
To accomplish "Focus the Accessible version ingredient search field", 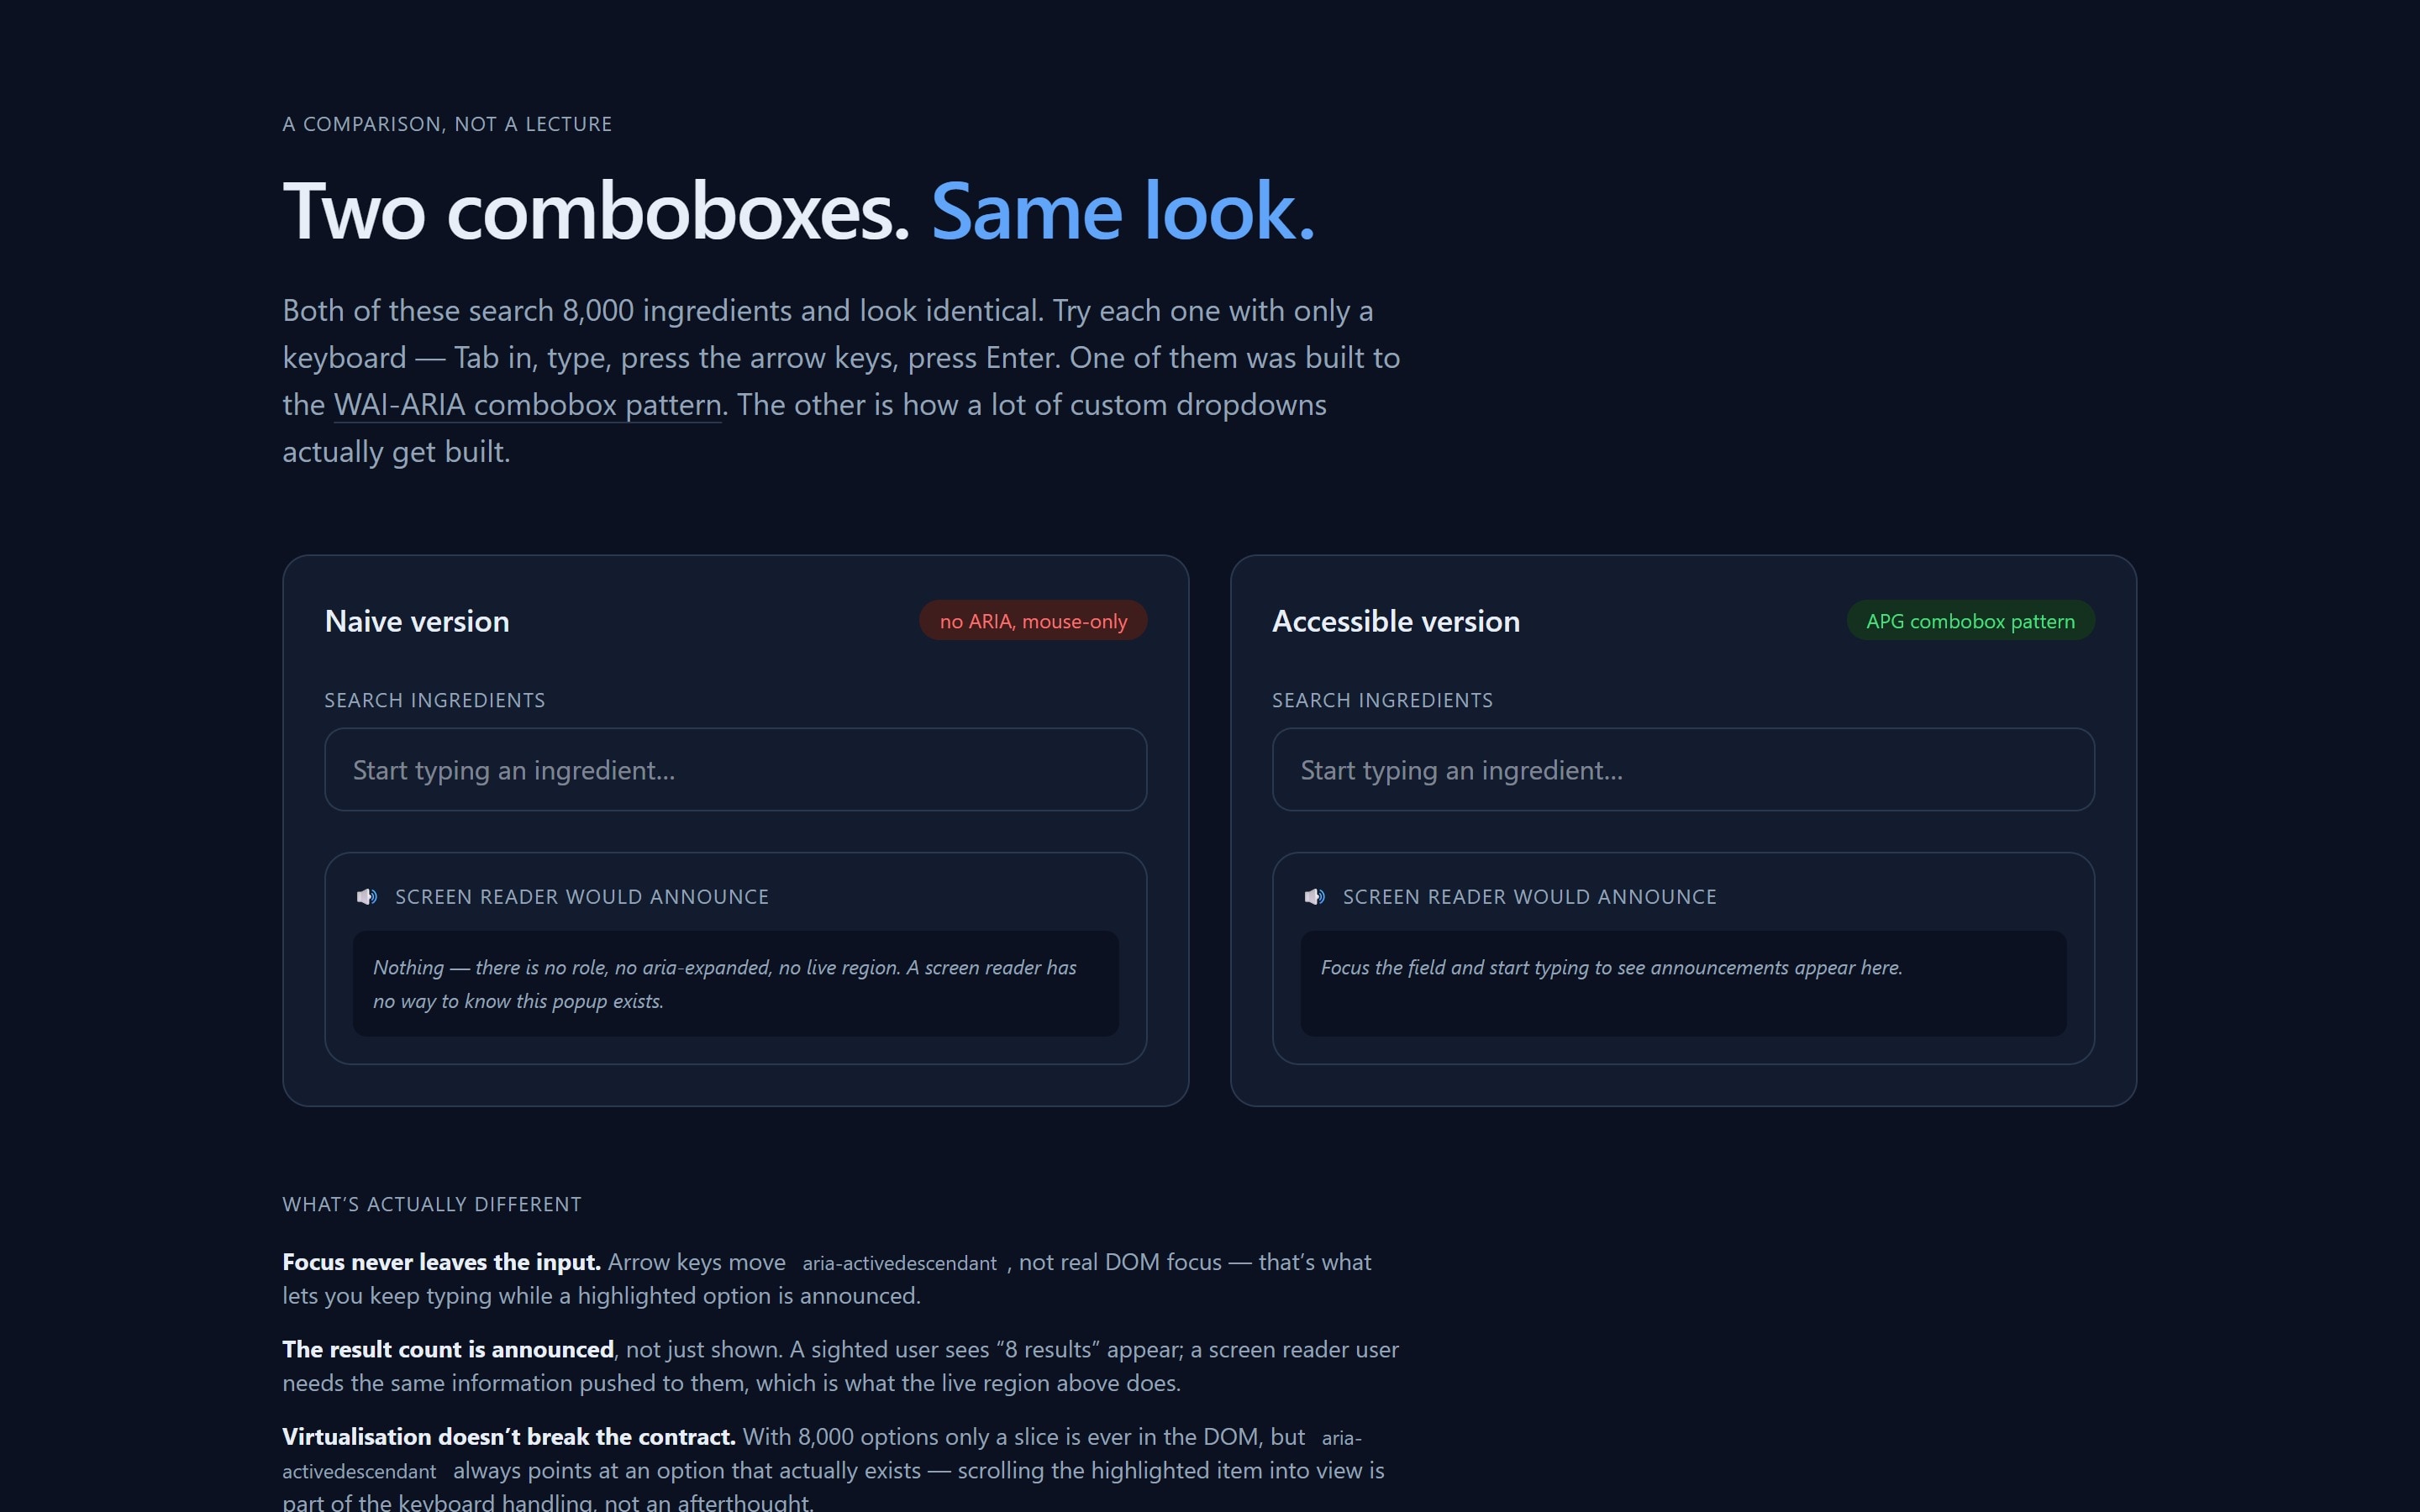I will [1683, 769].
